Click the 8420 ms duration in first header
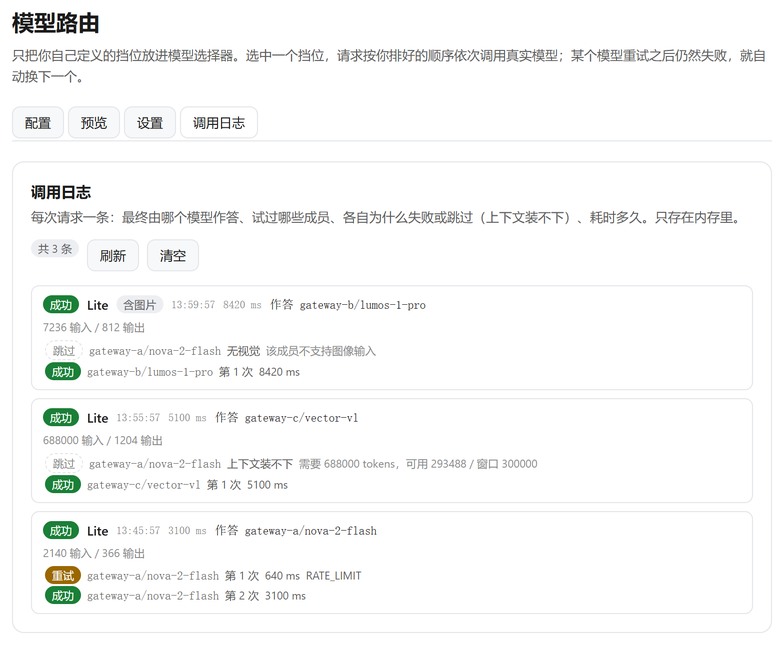 [242, 304]
